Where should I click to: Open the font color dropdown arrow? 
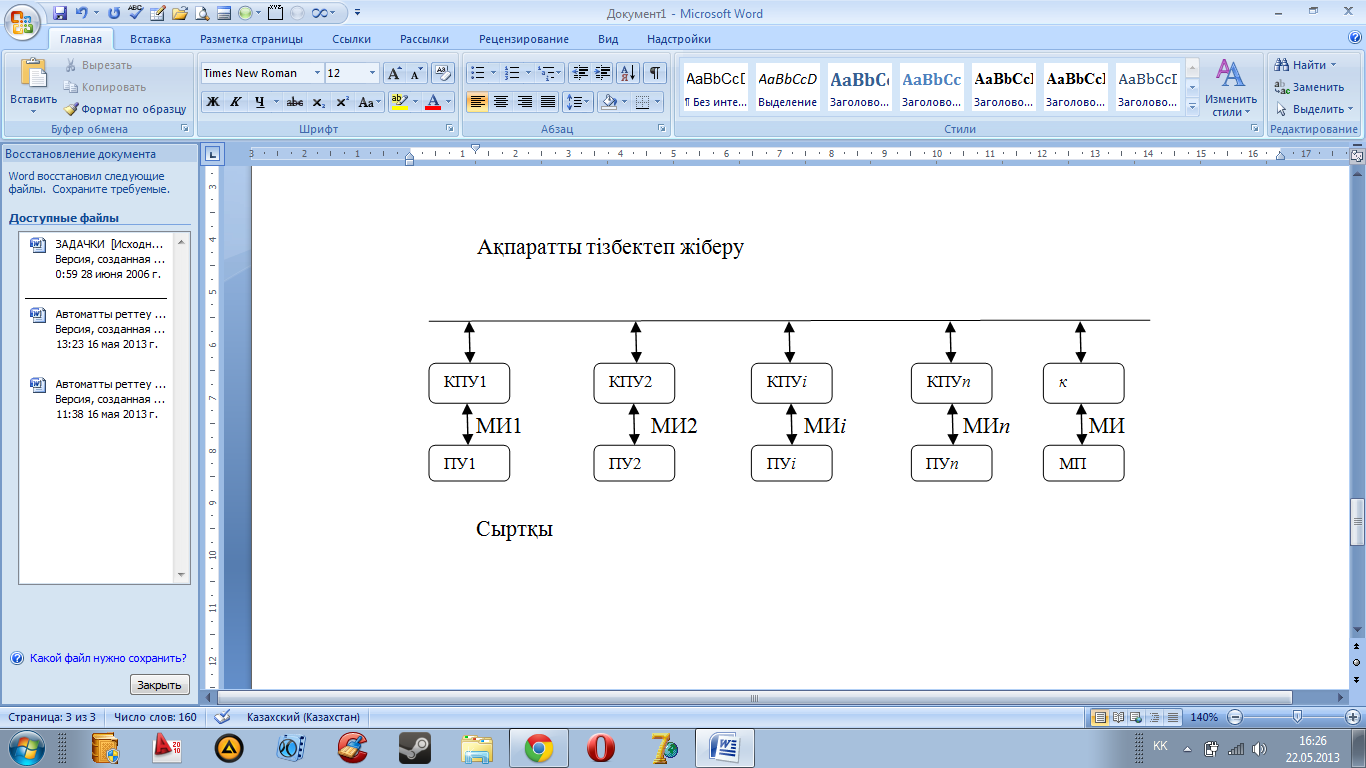447,102
